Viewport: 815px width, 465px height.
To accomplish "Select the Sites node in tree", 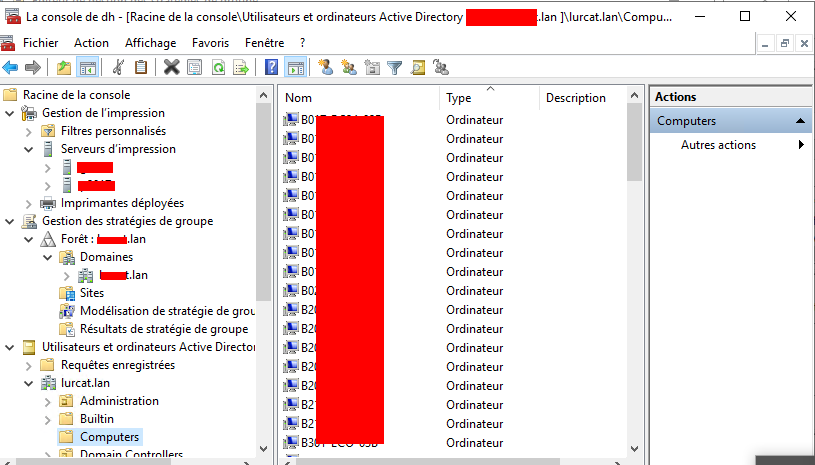I will pyautogui.click(x=92, y=293).
